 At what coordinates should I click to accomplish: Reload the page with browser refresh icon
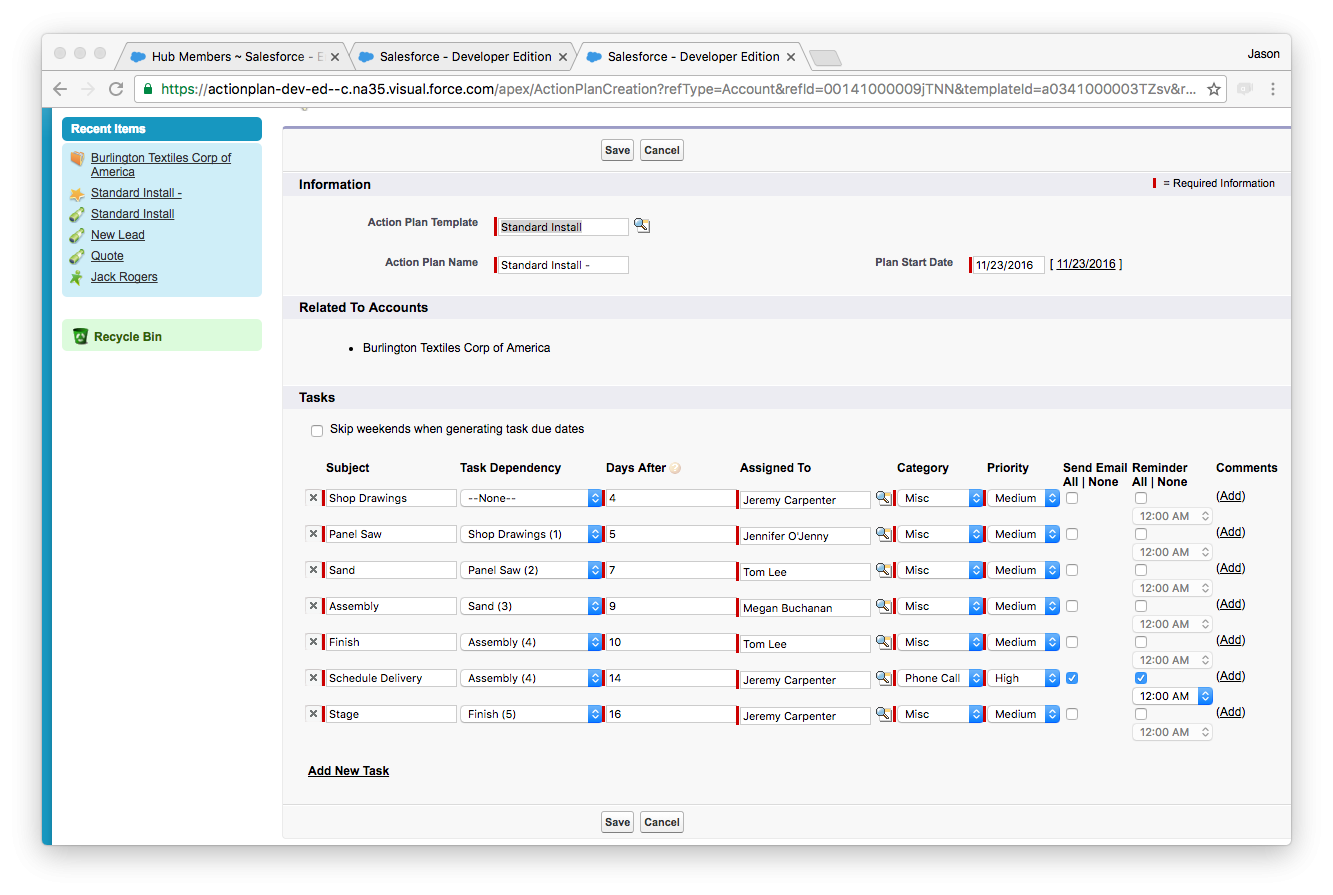point(116,89)
